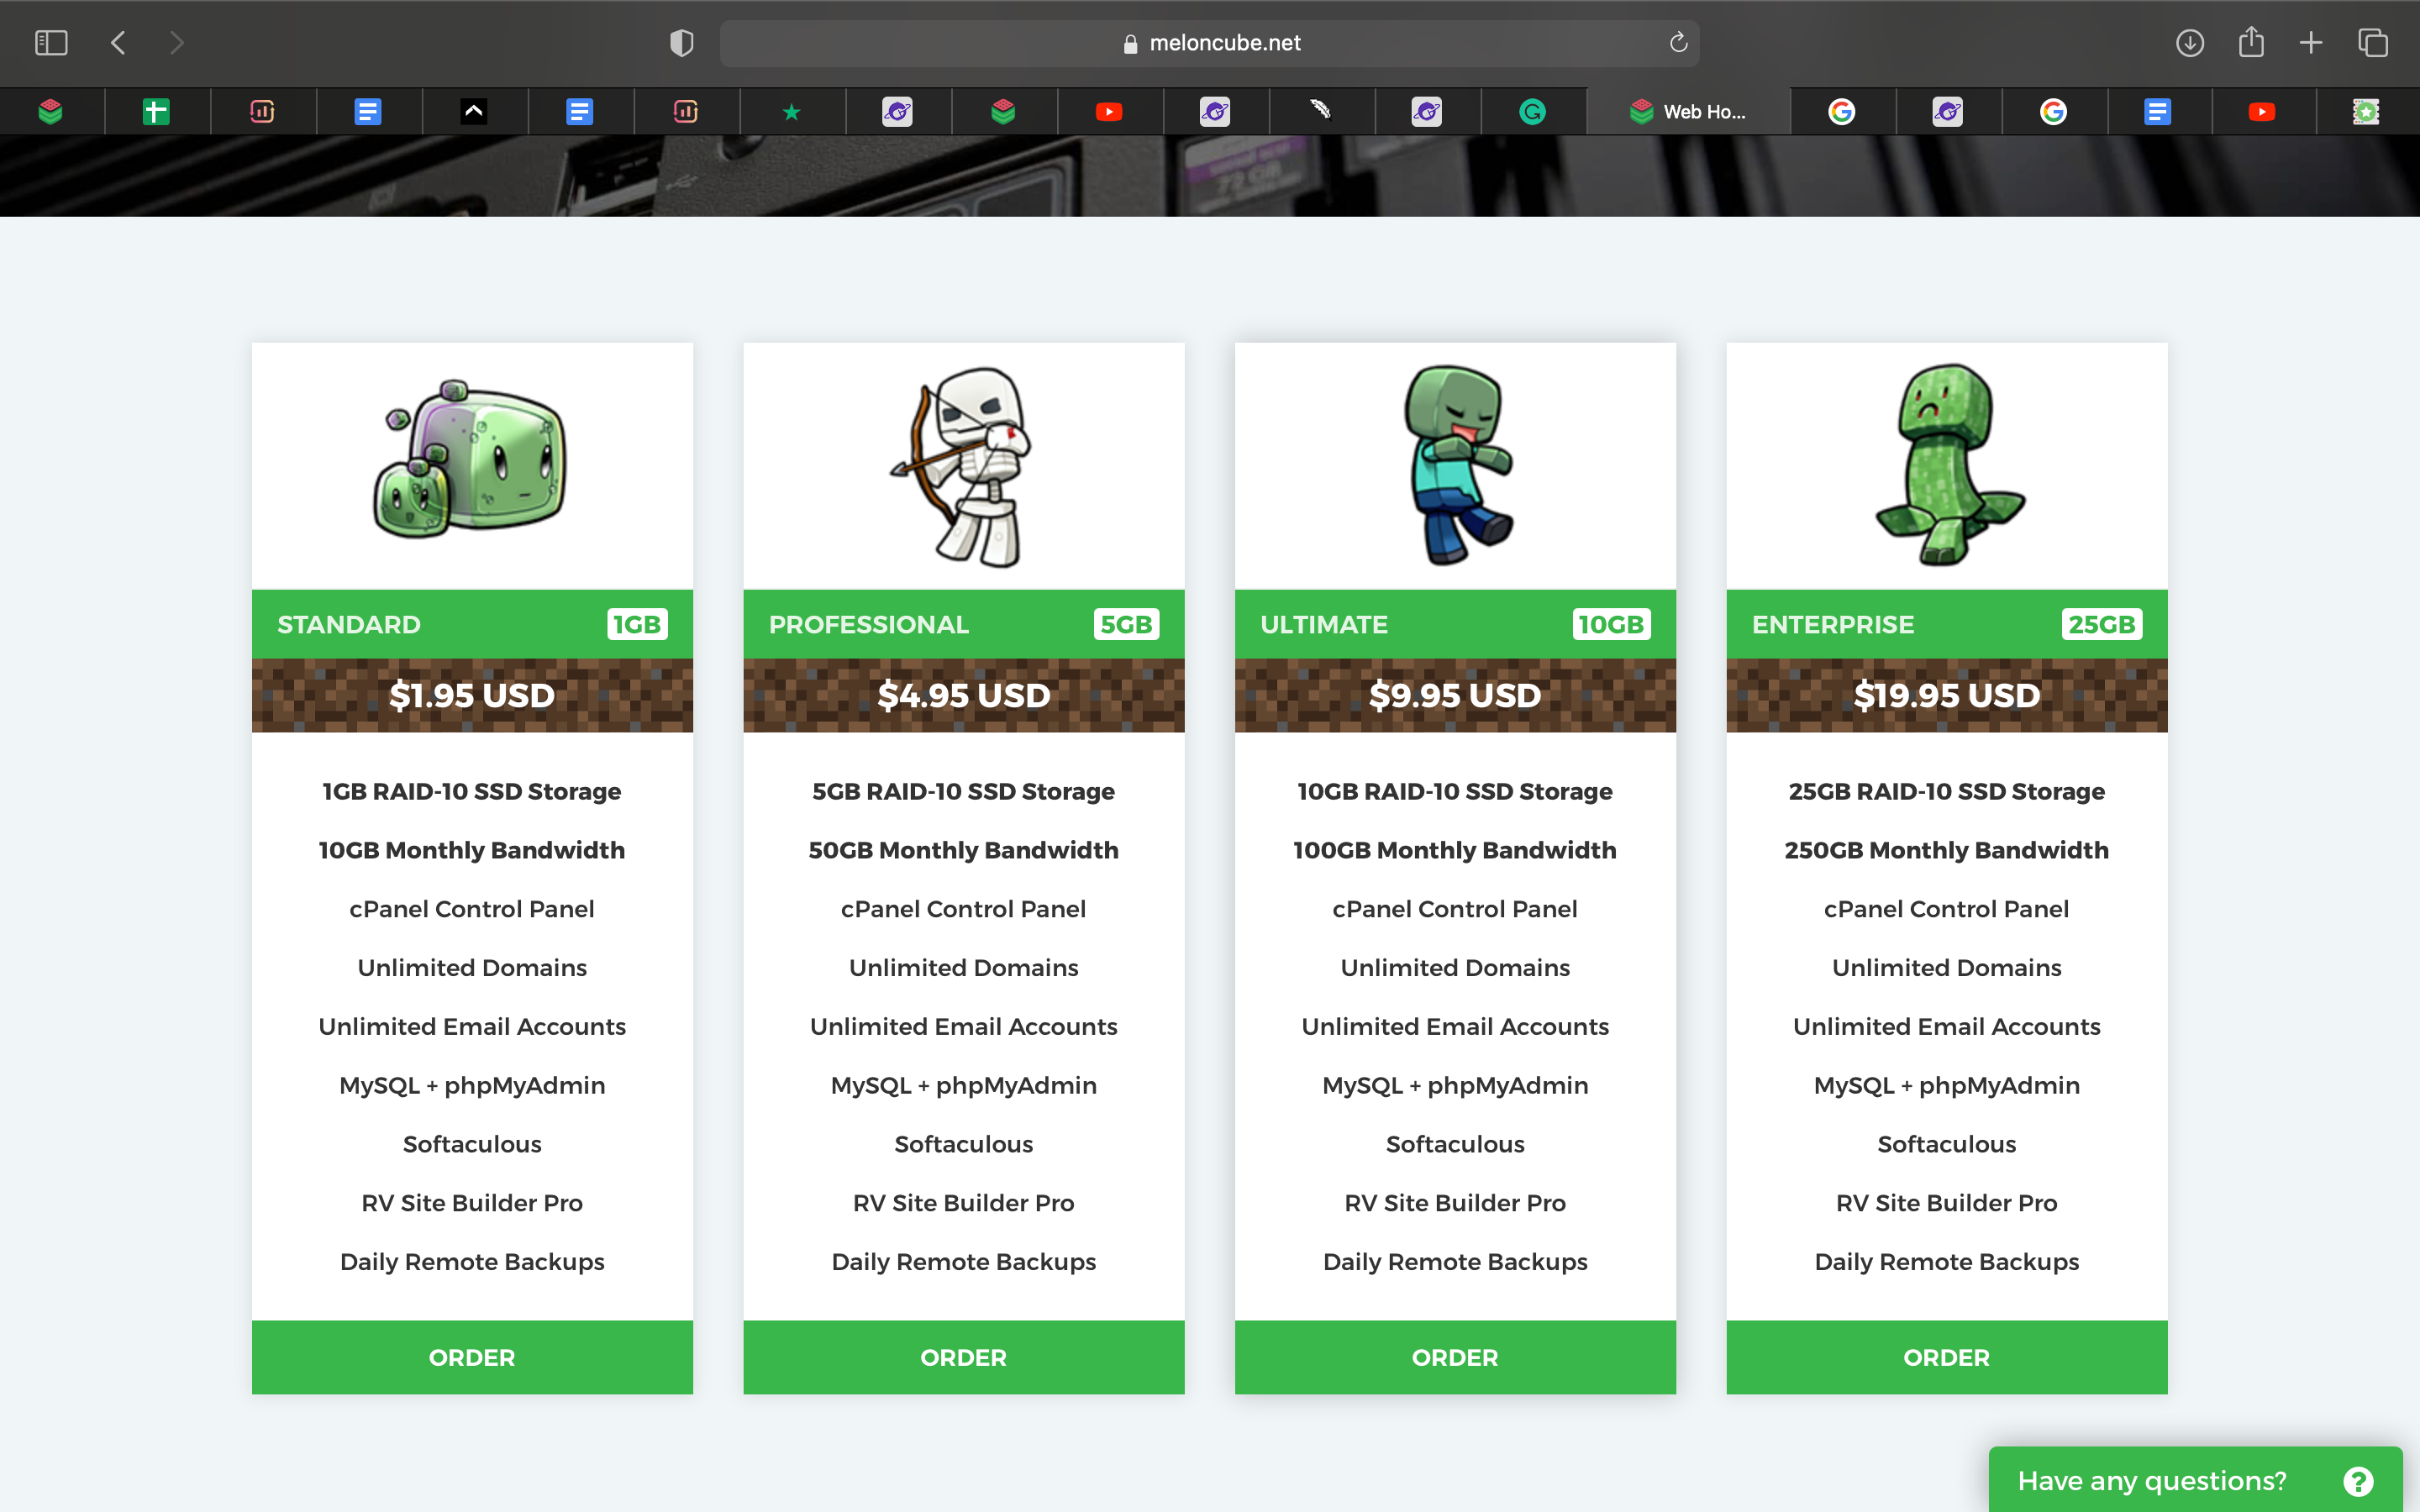Order the Enterprise $19.95 plan
Image resolution: width=2420 pixels, height=1512 pixels.
tap(1947, 1357)
